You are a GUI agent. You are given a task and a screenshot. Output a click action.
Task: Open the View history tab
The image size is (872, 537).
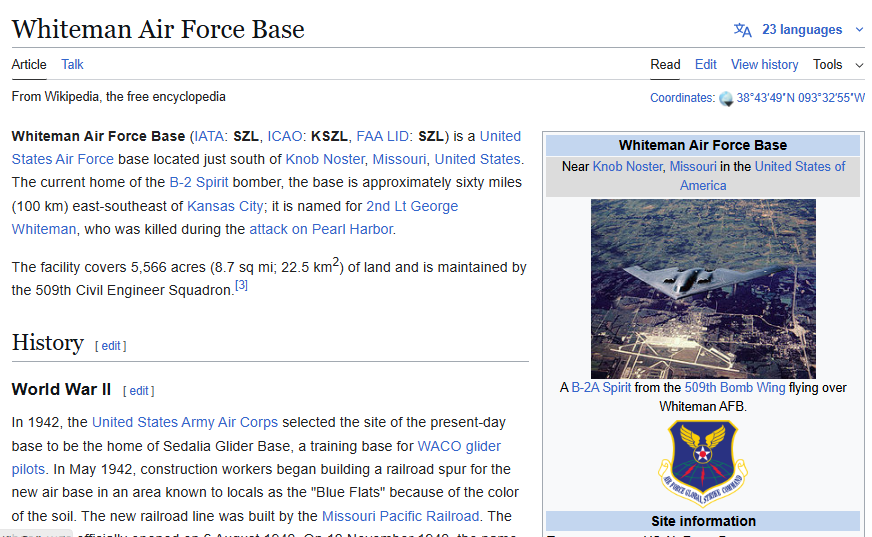point(764,64)
